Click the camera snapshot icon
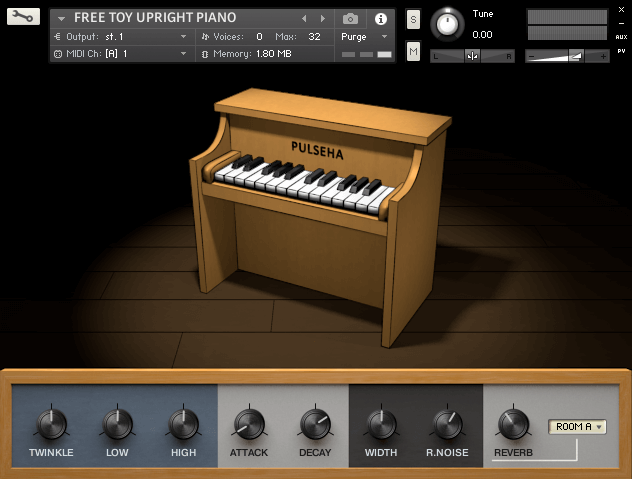This screenshot has width=632, height=479. coord(350,19)
